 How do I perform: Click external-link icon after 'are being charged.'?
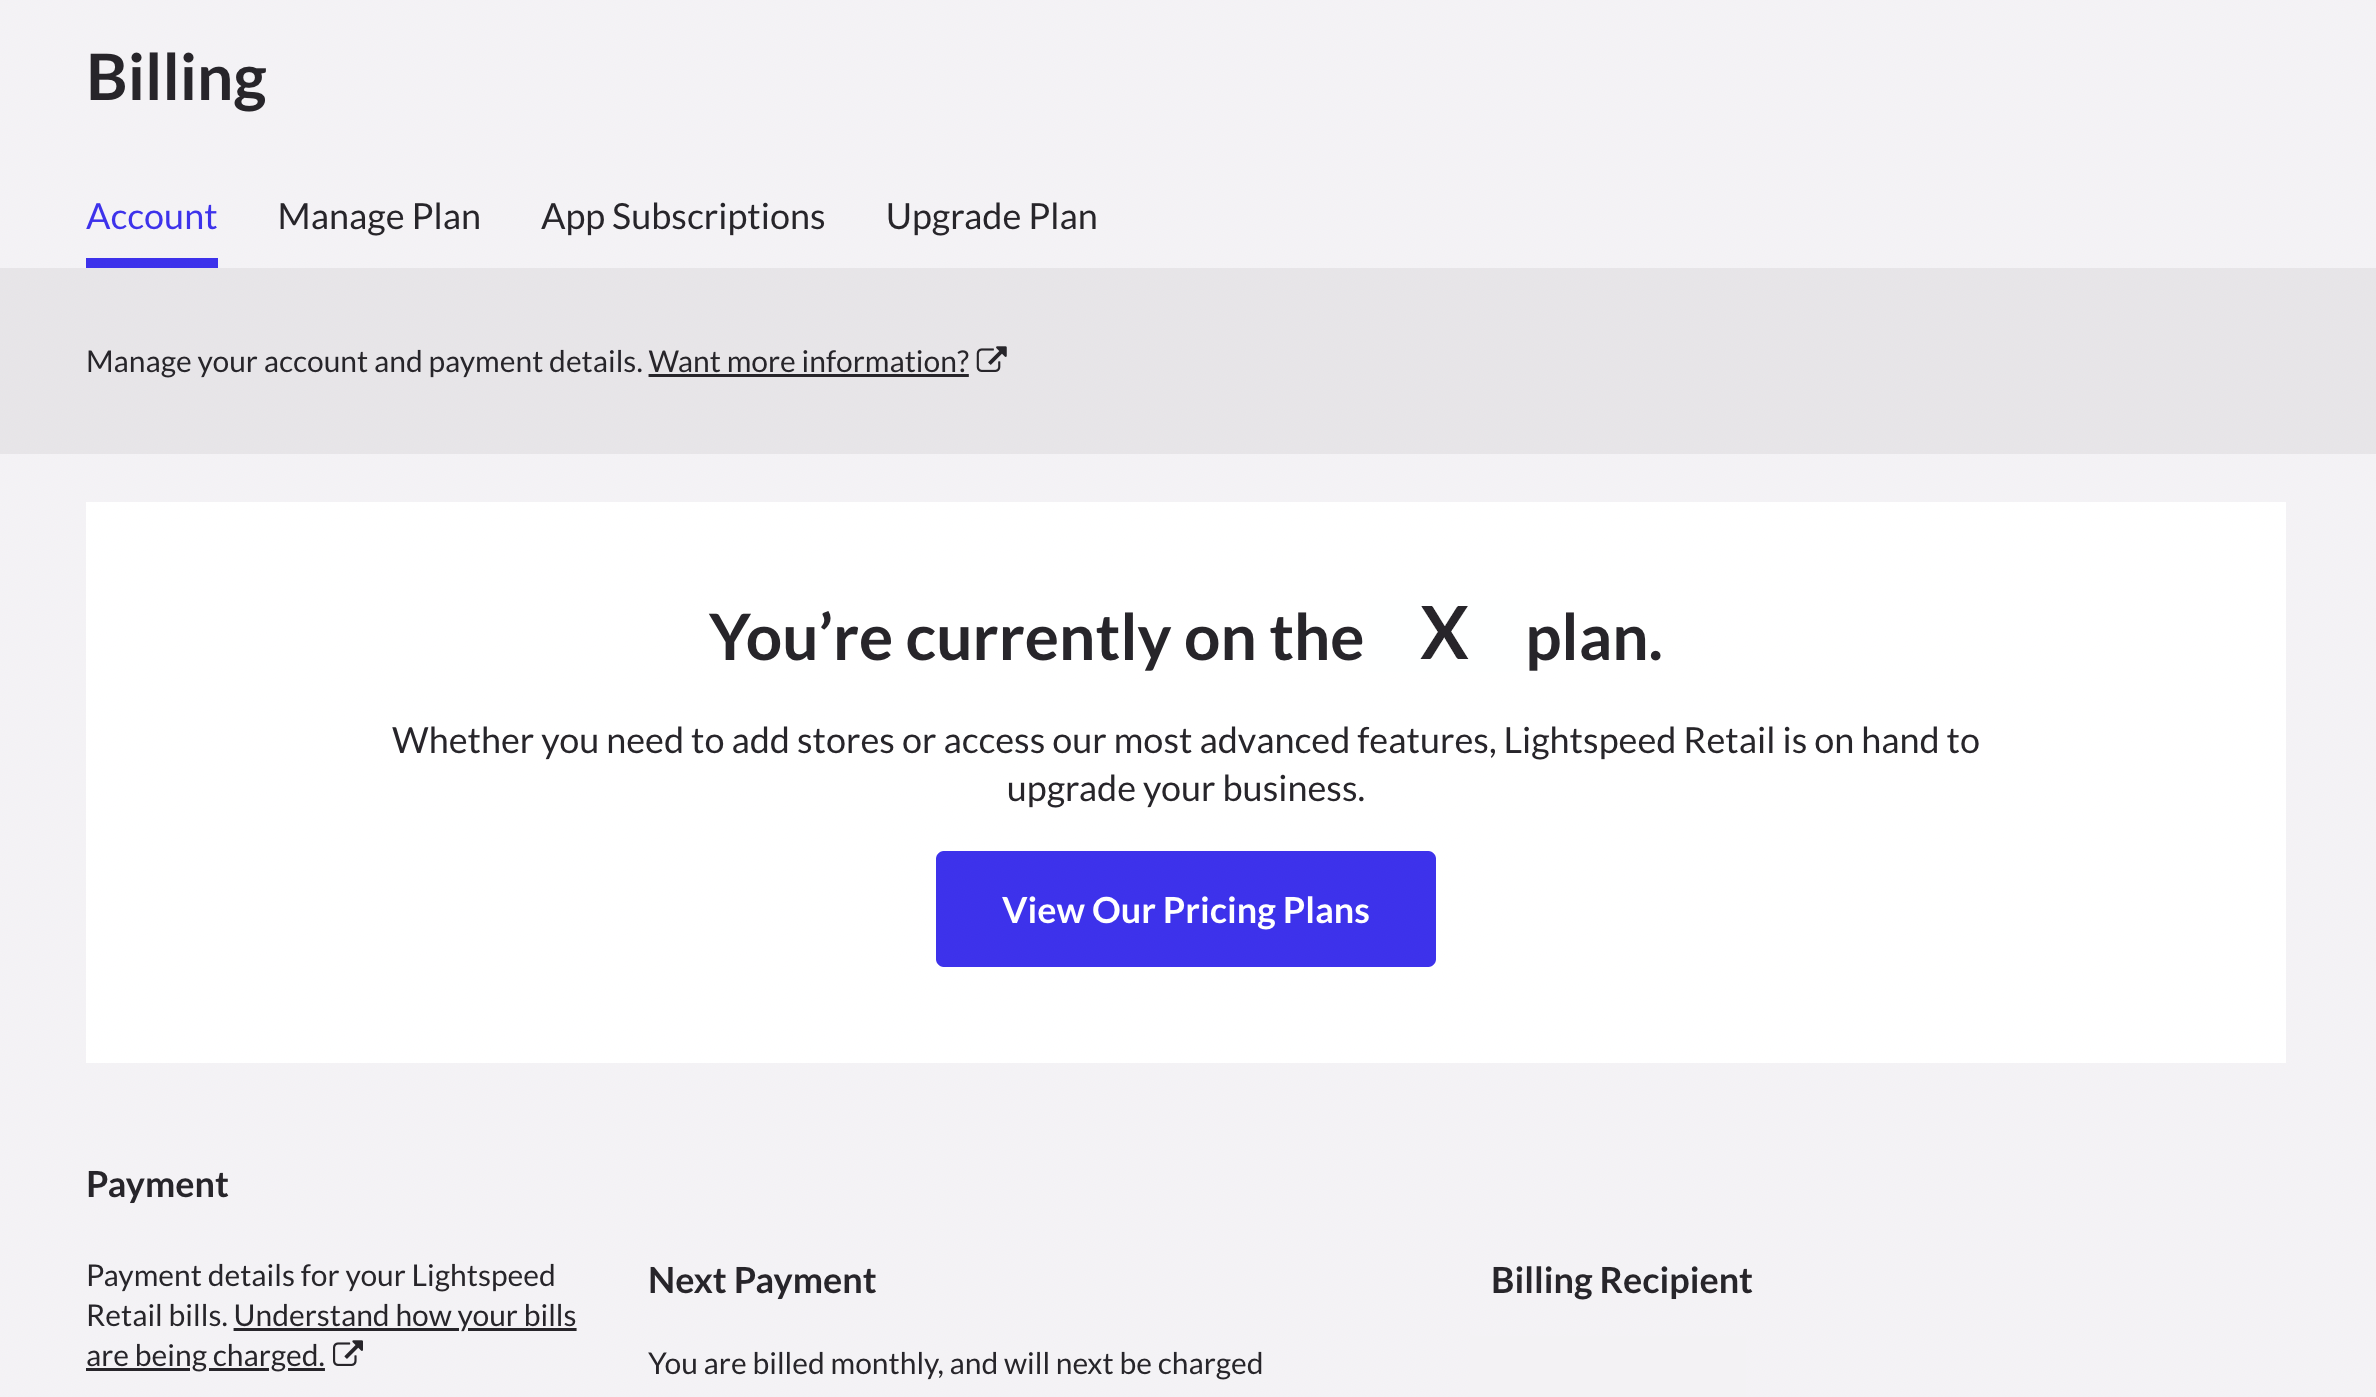tap(347, 1354)
